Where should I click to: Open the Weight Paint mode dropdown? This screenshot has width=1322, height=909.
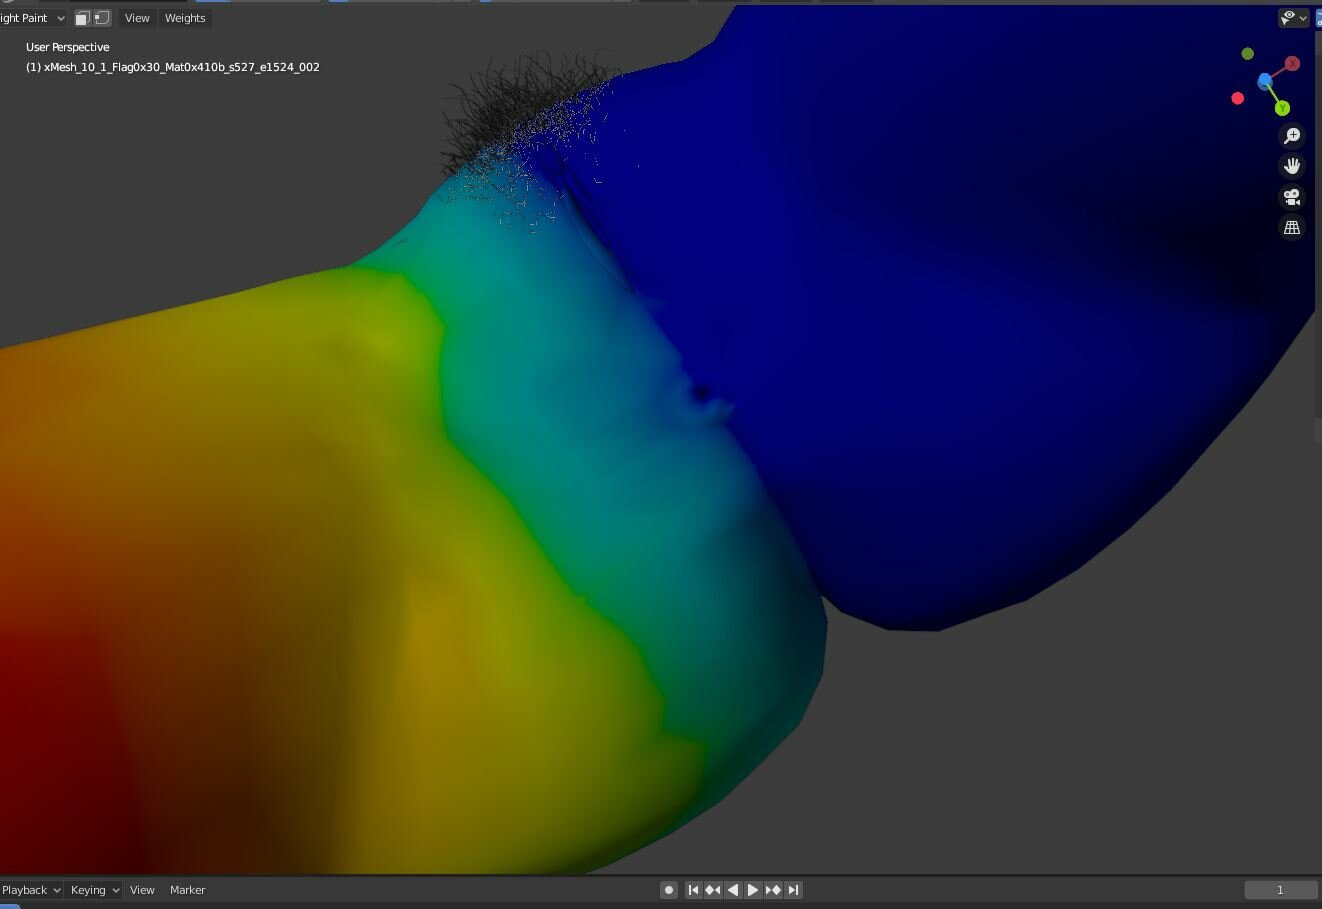click(32, 18)
